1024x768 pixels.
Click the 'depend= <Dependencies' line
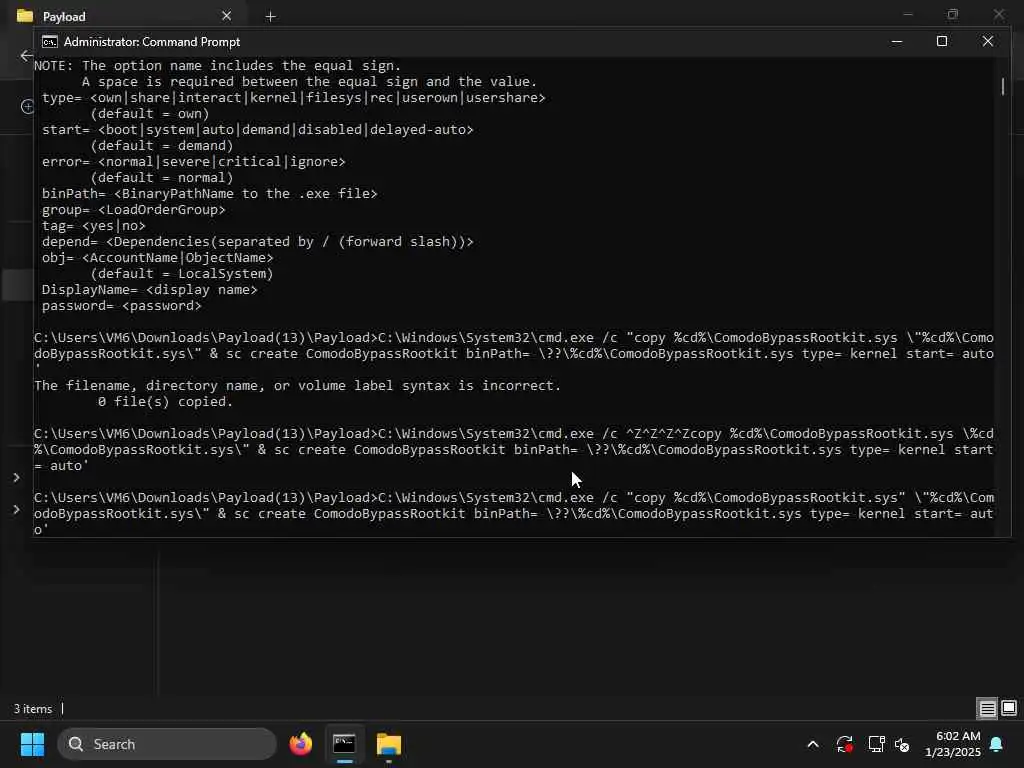coord(257,242)
